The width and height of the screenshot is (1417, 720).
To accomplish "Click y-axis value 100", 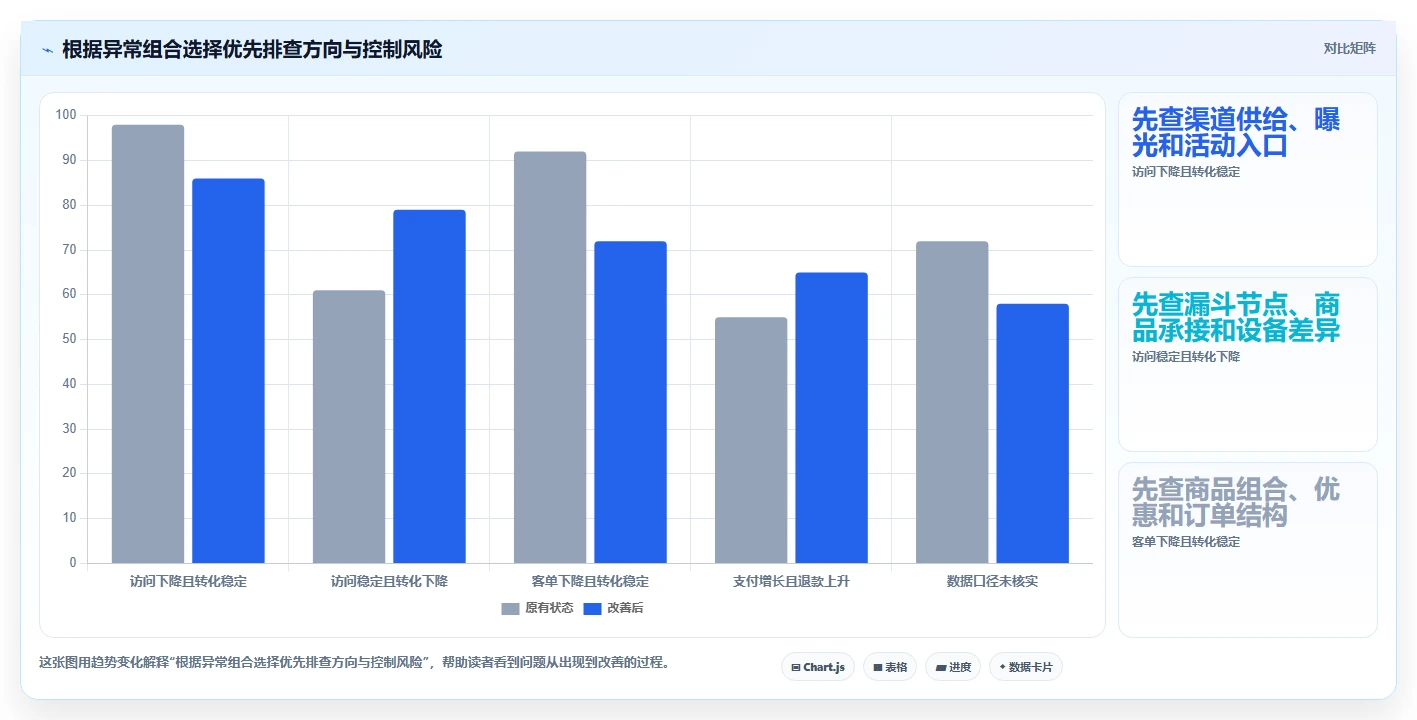I will pos(66,115).
